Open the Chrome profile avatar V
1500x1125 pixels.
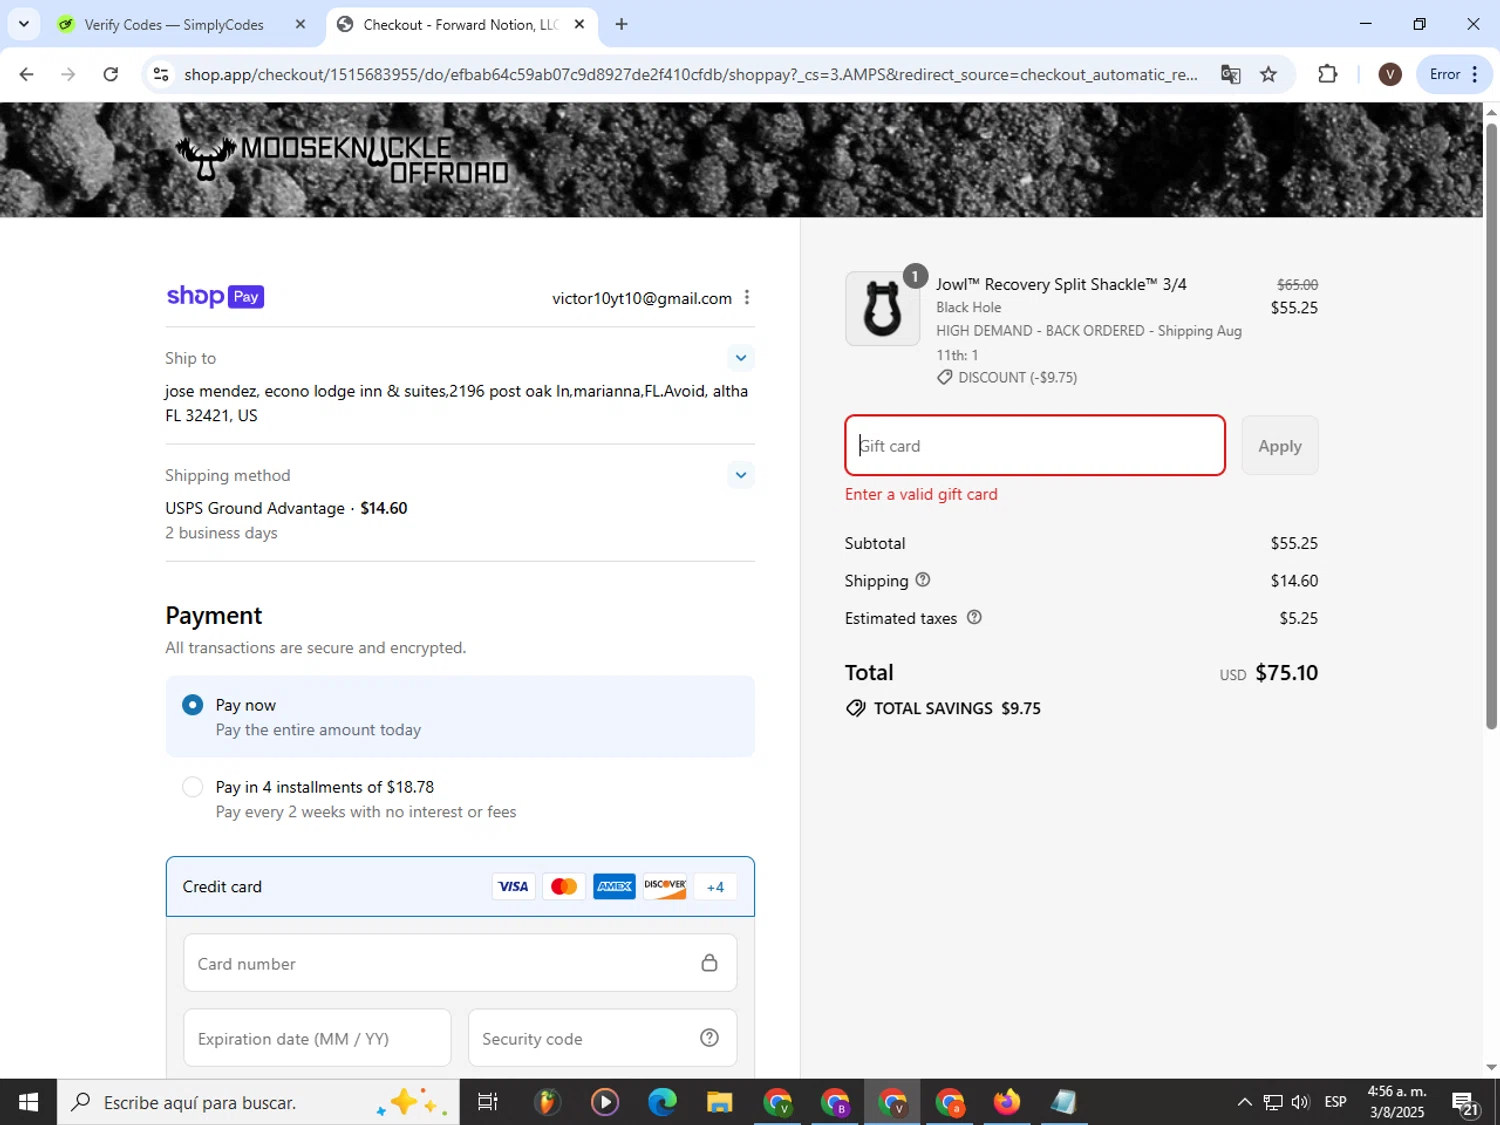coord(1390,74)
